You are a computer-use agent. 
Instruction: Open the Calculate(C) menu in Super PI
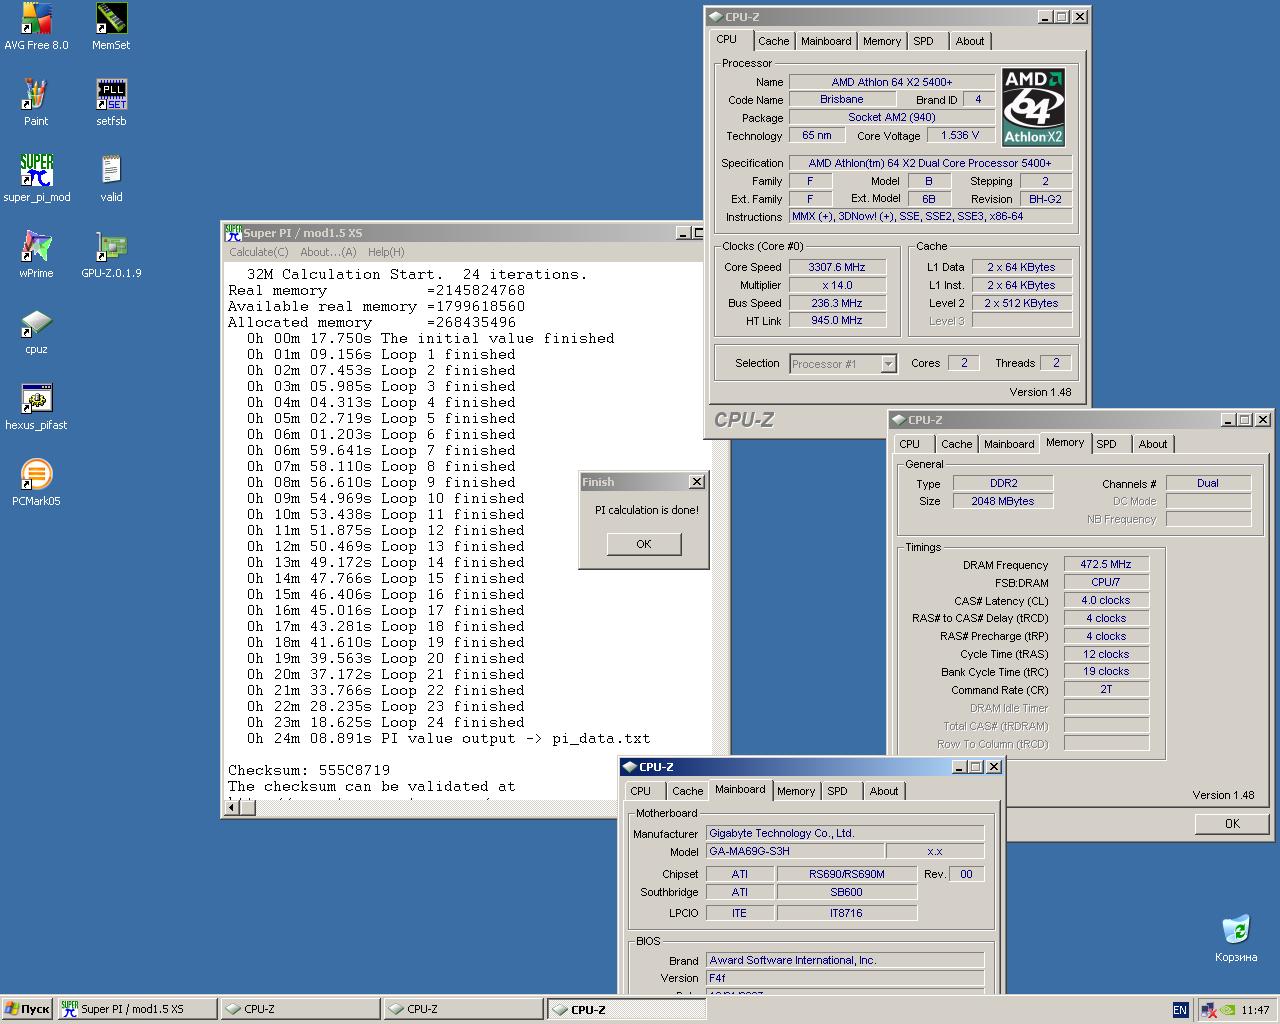(259, 252)
